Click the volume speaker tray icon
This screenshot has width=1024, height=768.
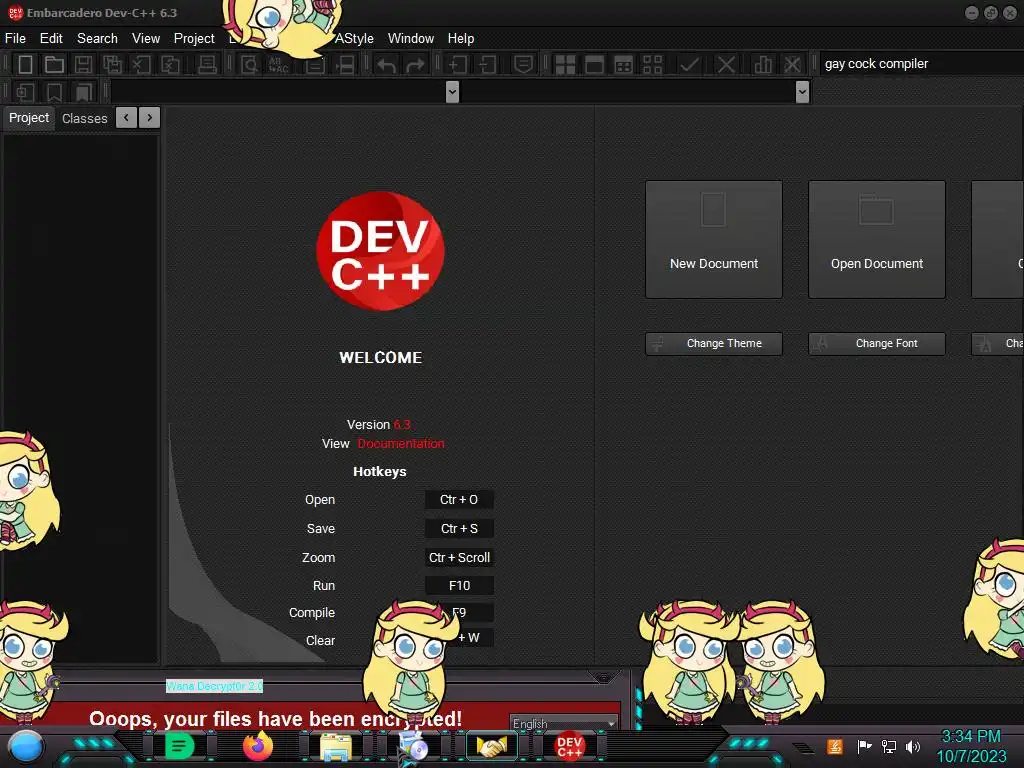(x=912, y=746)
